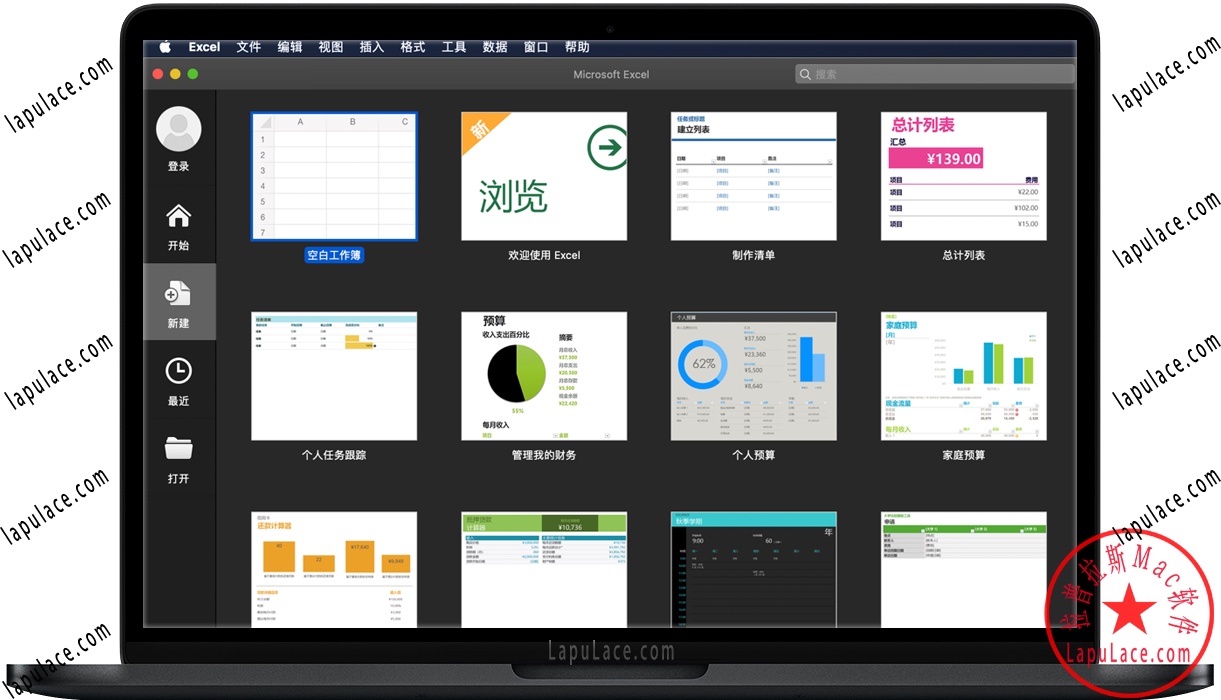Open the 欢迎使用 Excel tour template
Screen dimensions: 1221x700
pyautogui.click(x=544, y=176)
